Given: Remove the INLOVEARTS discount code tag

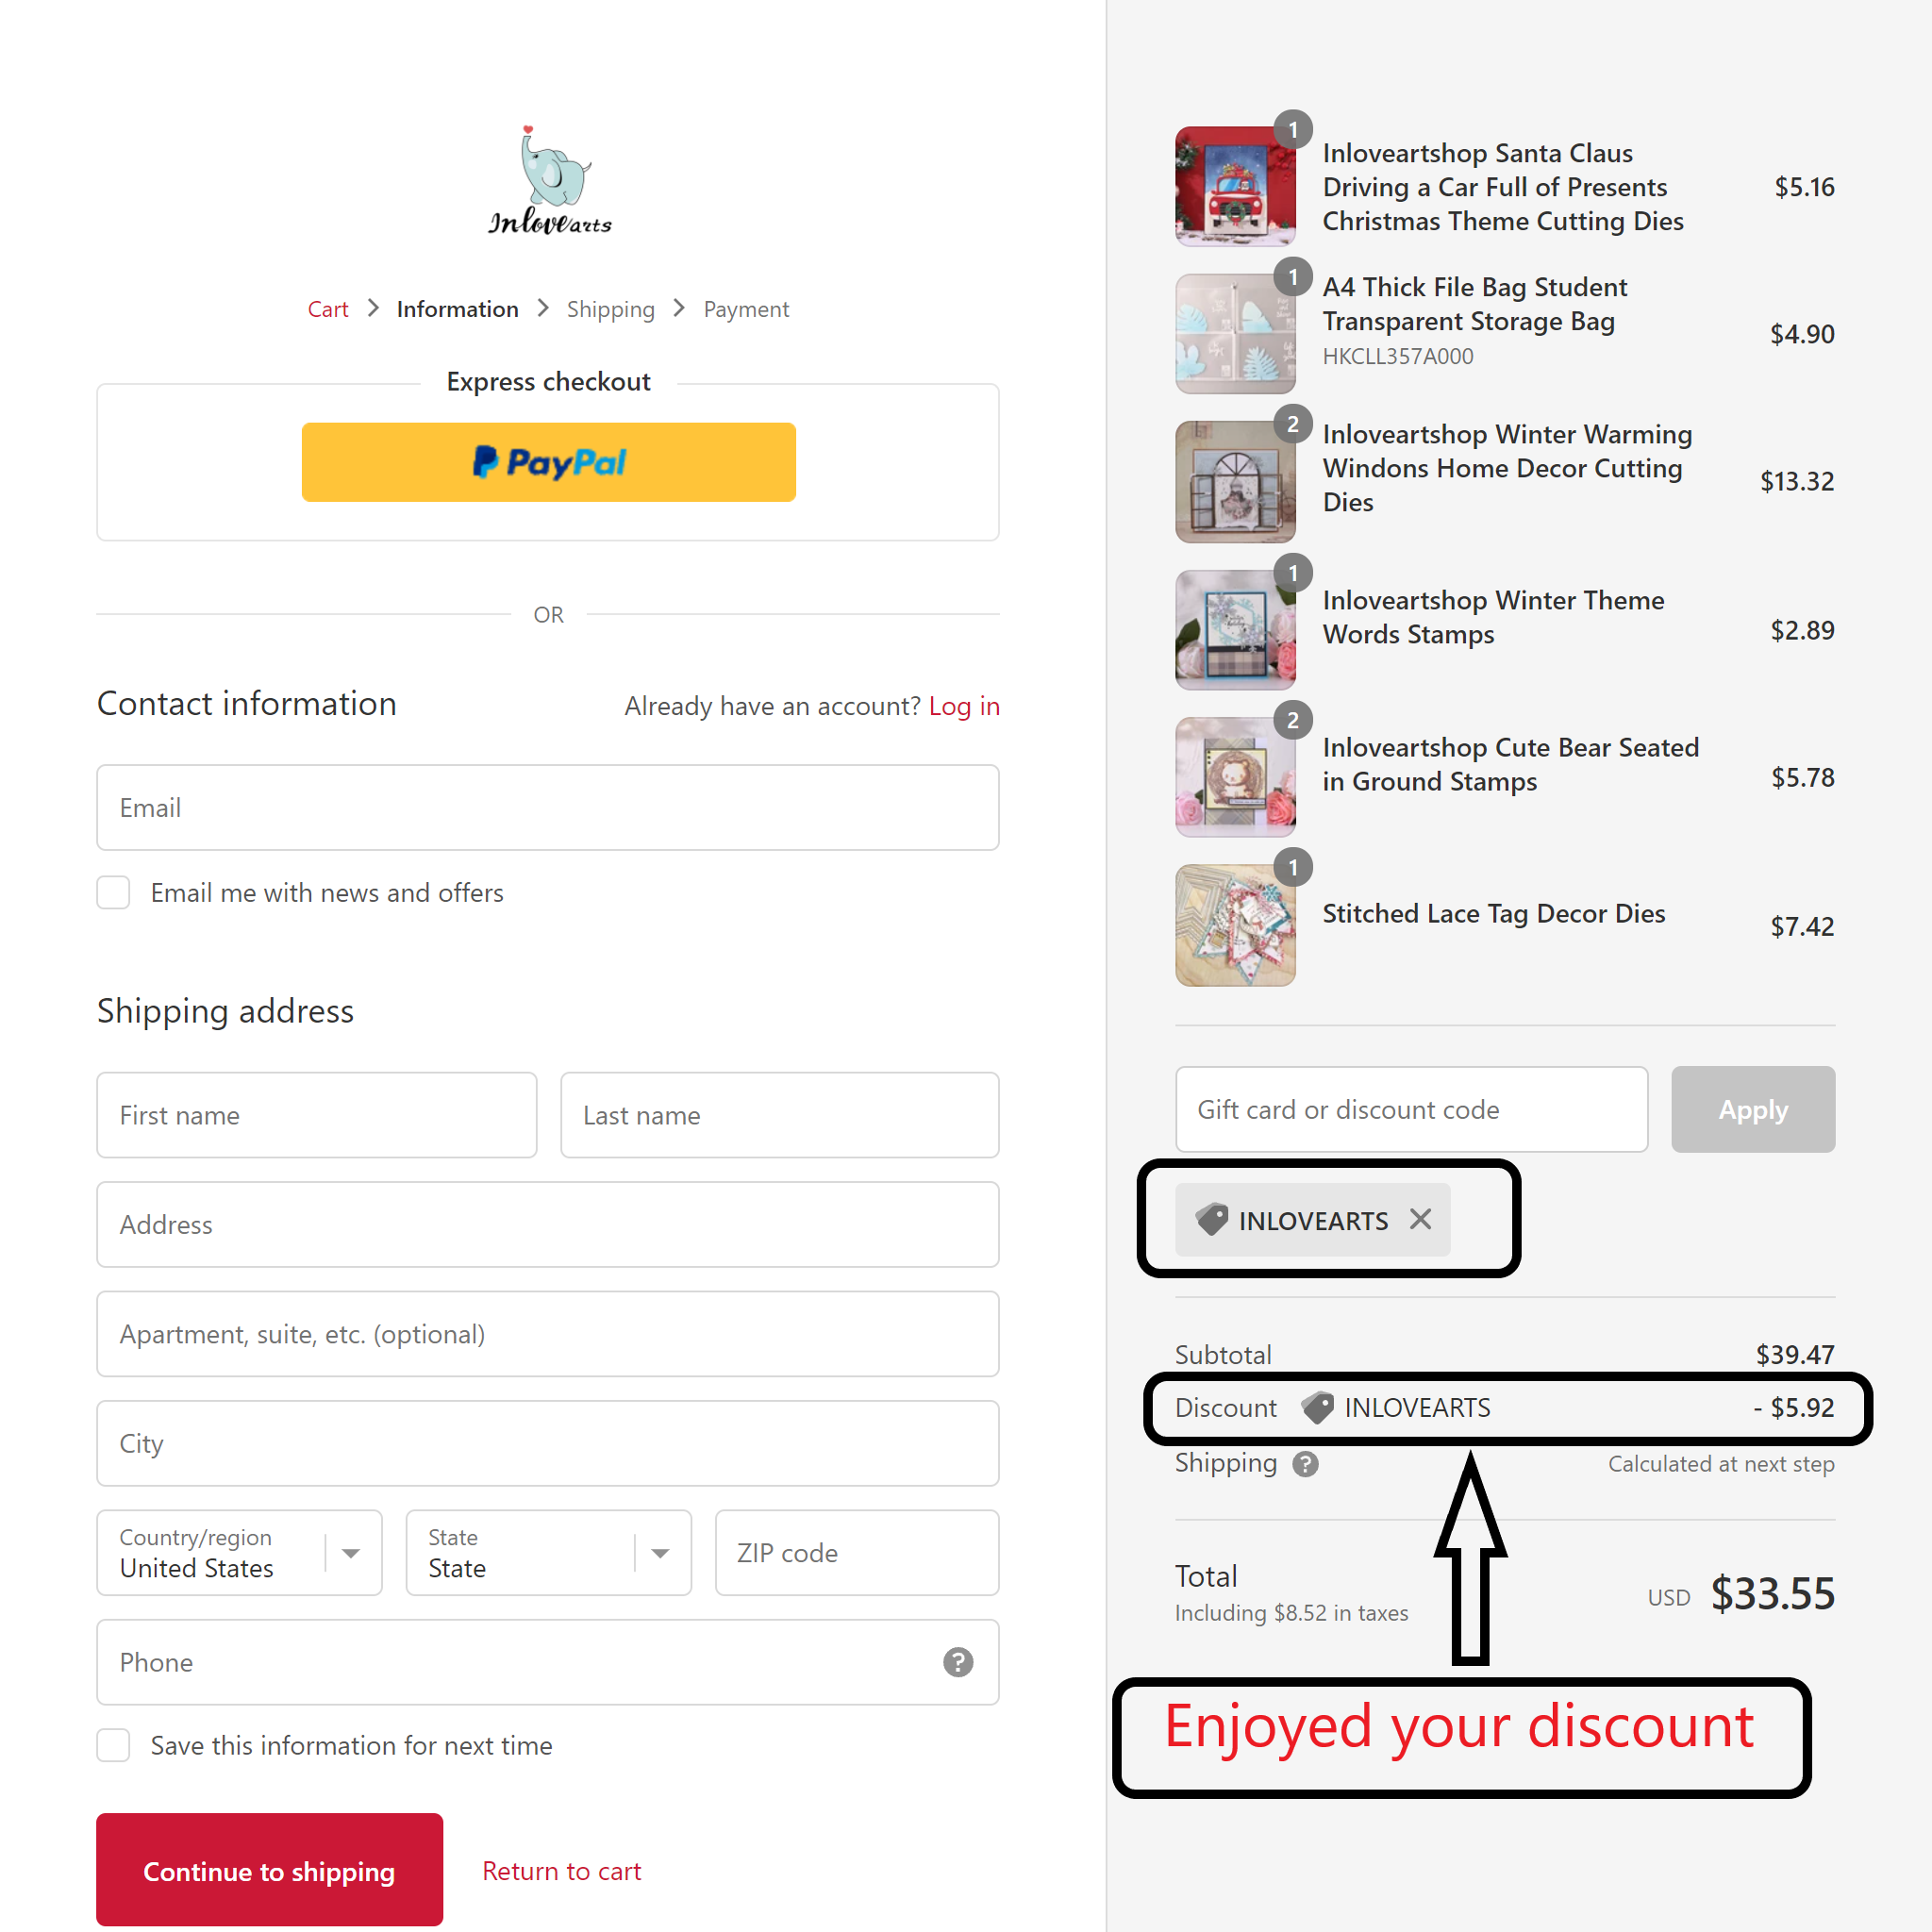Looking at the screenshot, I should point(1420,1219).
